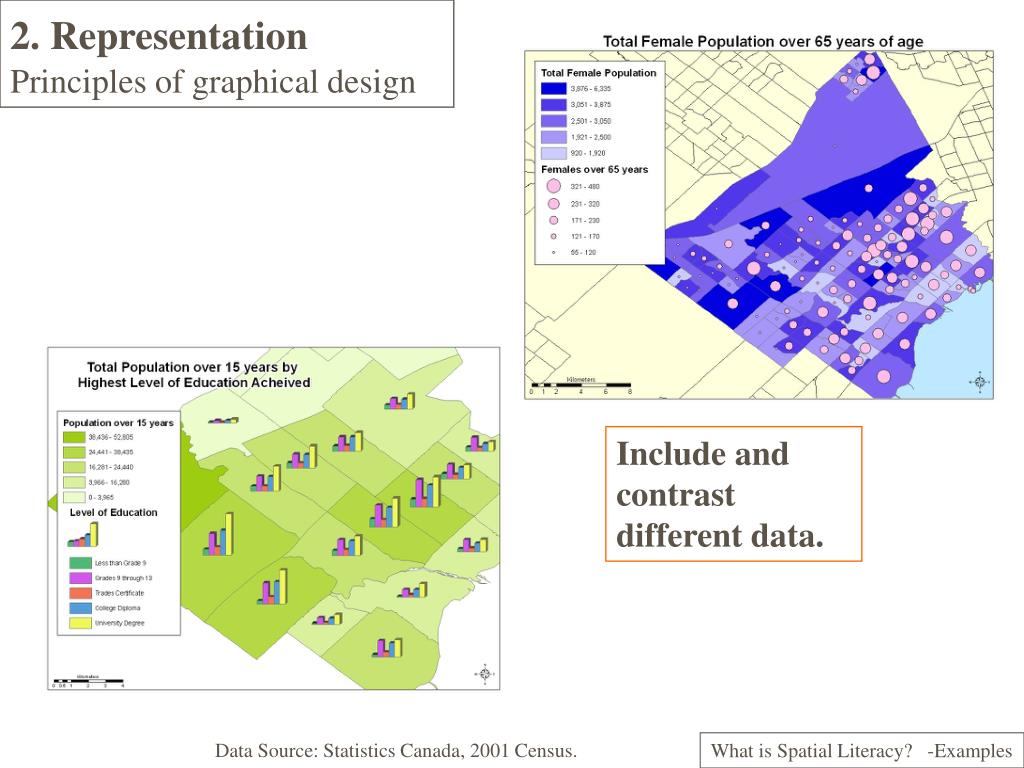This screenshot has width=1024, height=768.
Task: Pick the 2,501 - 3,050 blue swatch
Action: pos(553,121)
